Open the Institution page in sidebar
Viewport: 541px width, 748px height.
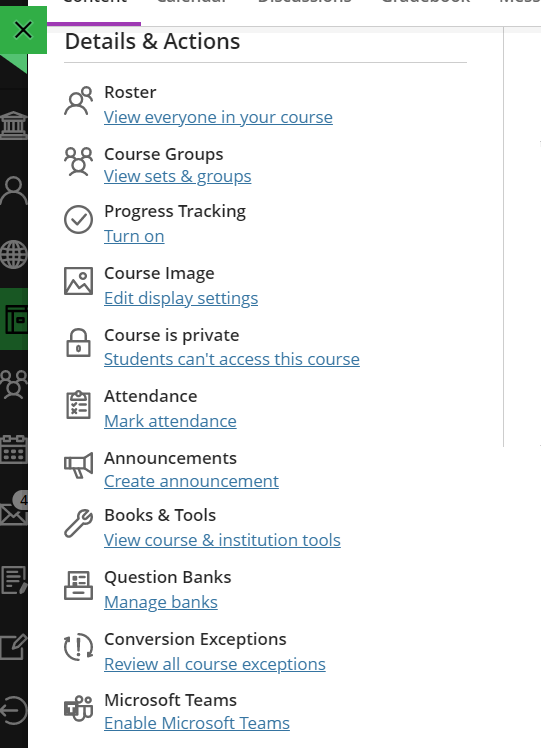[14, 125]
